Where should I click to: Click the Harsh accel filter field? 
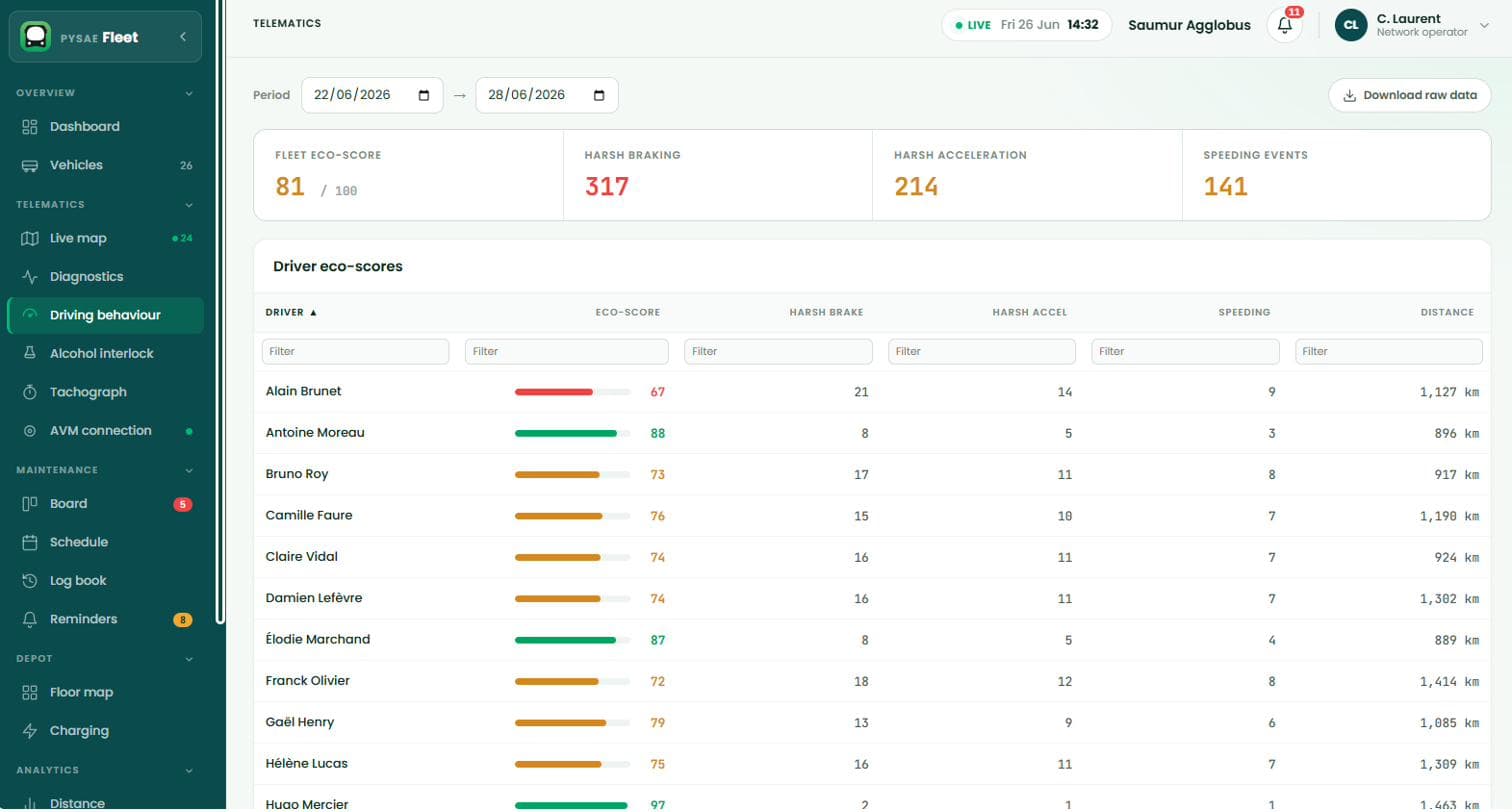tap(982, 351)
